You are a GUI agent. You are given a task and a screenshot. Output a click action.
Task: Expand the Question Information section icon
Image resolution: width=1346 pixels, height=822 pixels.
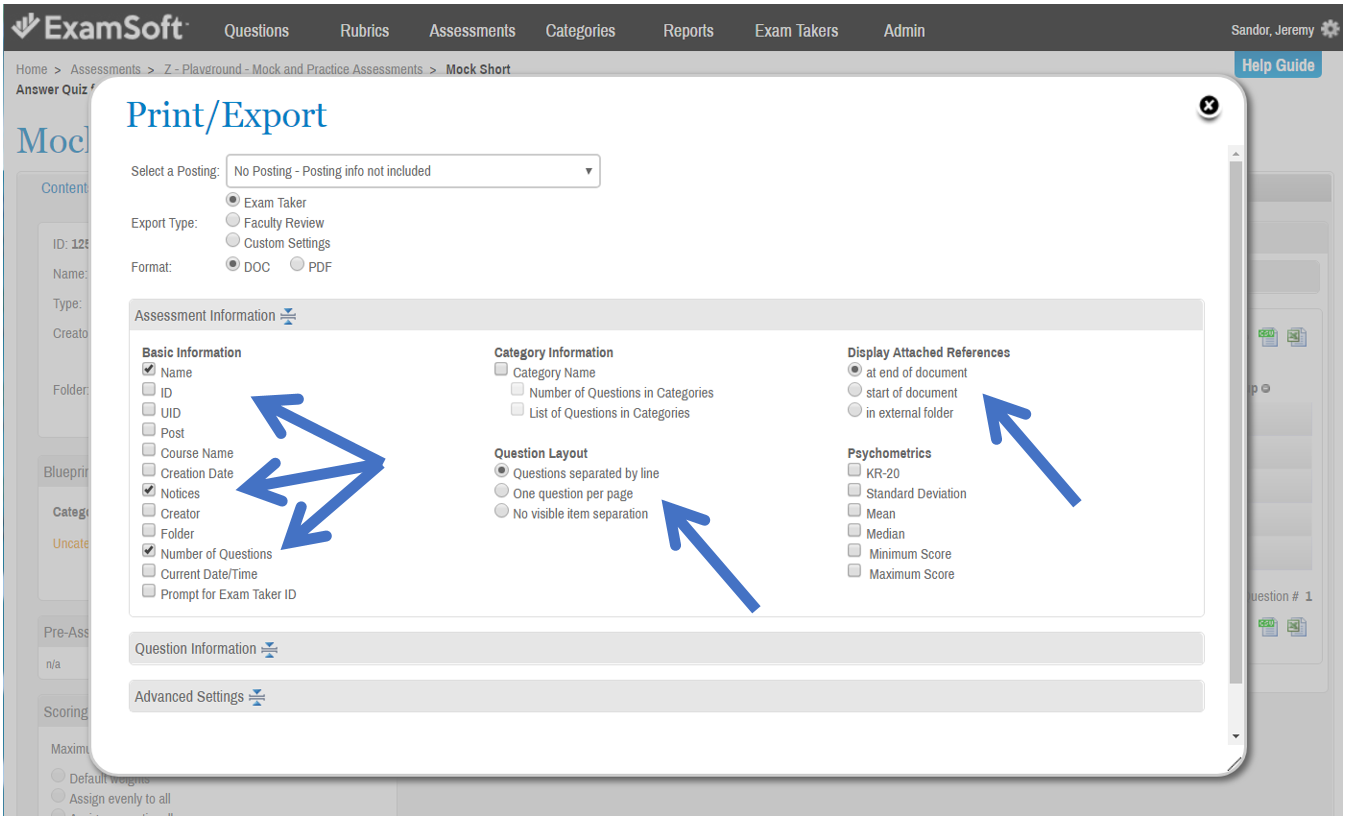point(269,649)
